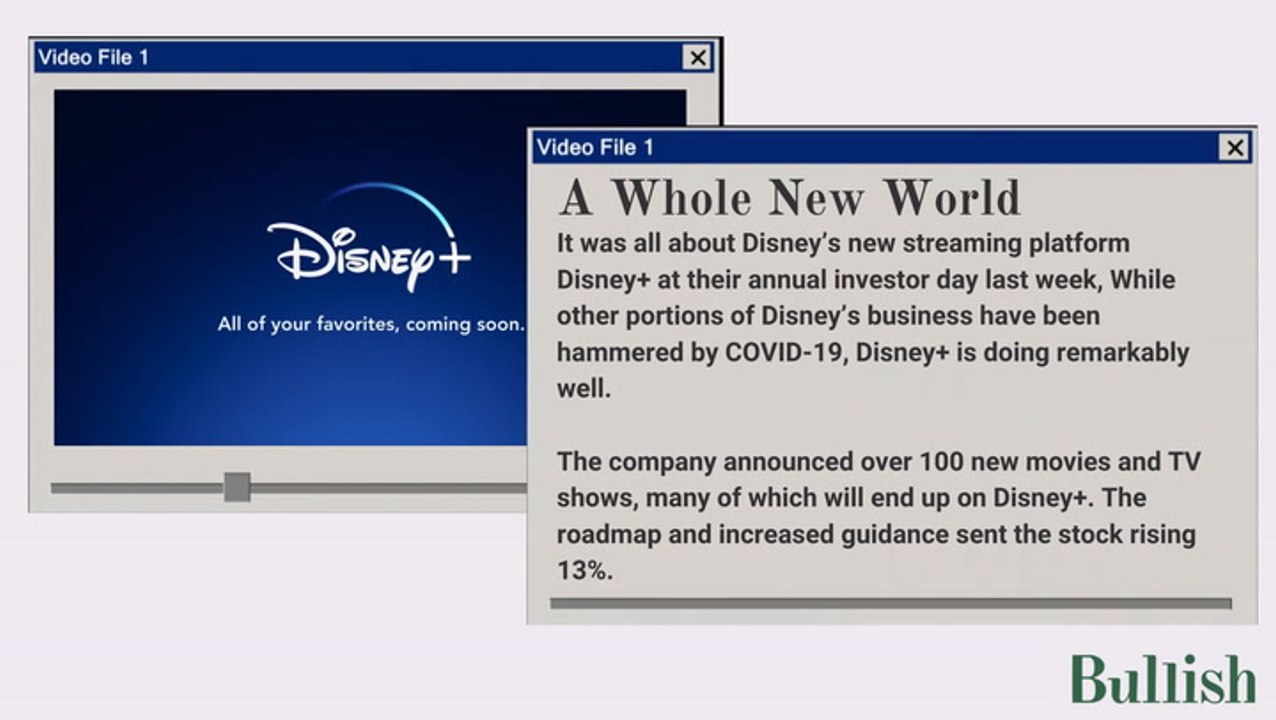
Task: Close the front Video File 1 text window
Action: coord(1235,148)
